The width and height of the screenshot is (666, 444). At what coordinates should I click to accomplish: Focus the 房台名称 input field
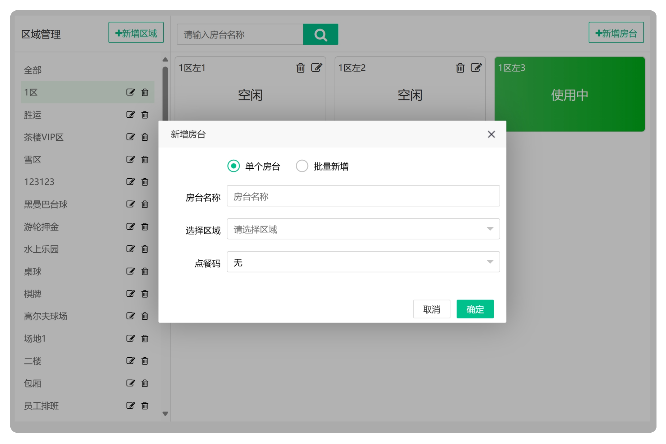click(363, 197)
